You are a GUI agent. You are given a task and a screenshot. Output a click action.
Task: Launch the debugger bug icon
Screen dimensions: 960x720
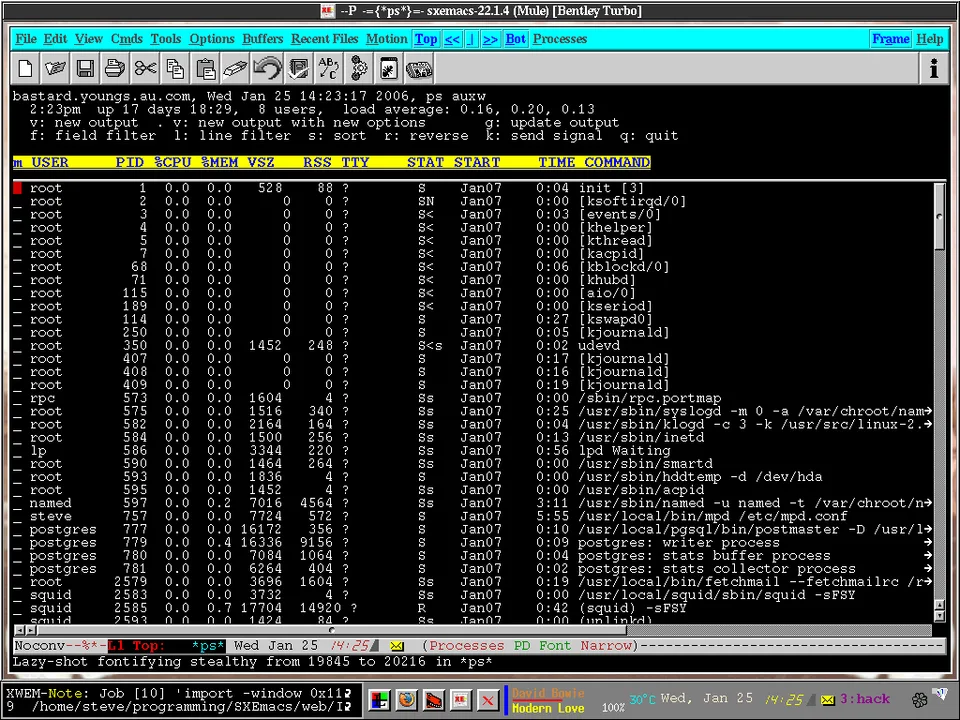(x=389, y=68)
